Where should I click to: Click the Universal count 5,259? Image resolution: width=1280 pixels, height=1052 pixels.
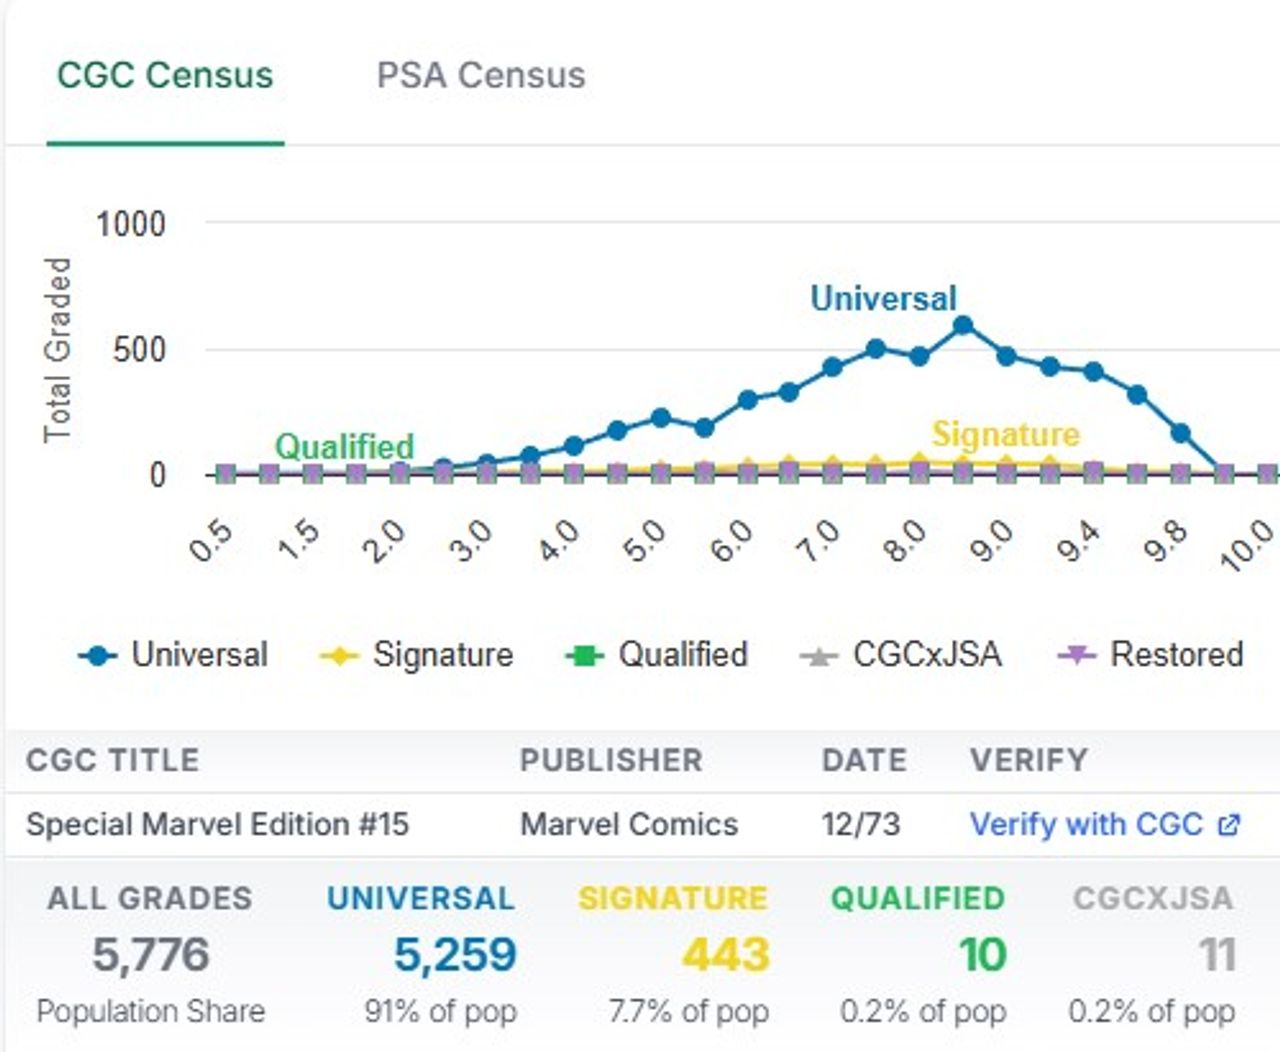(455, 955)
